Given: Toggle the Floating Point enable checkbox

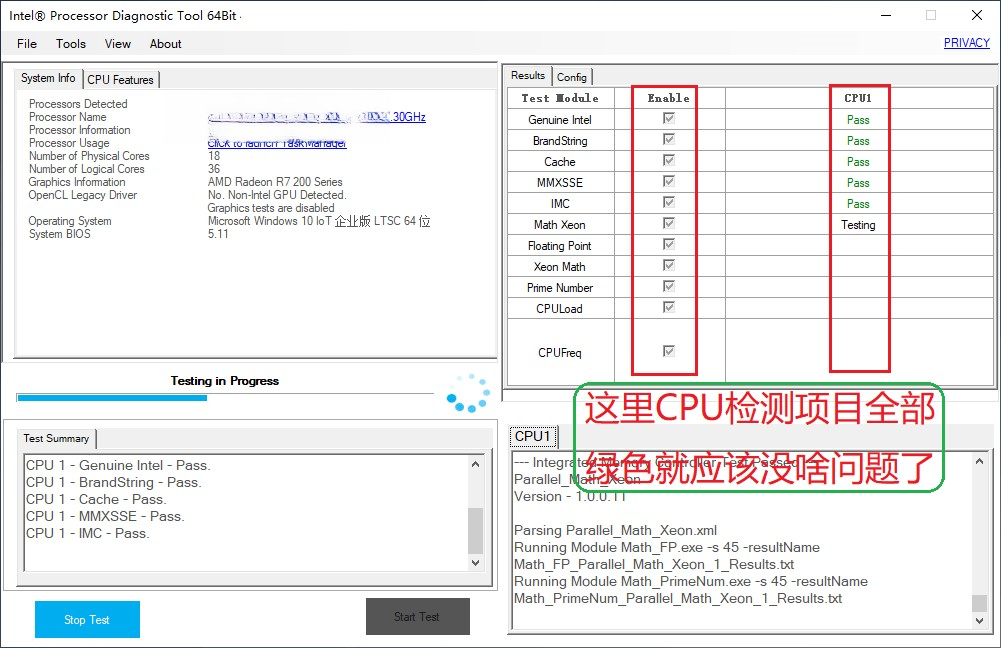Looking at the screenshot, I should pyautogui.click(x=668, y=245).
